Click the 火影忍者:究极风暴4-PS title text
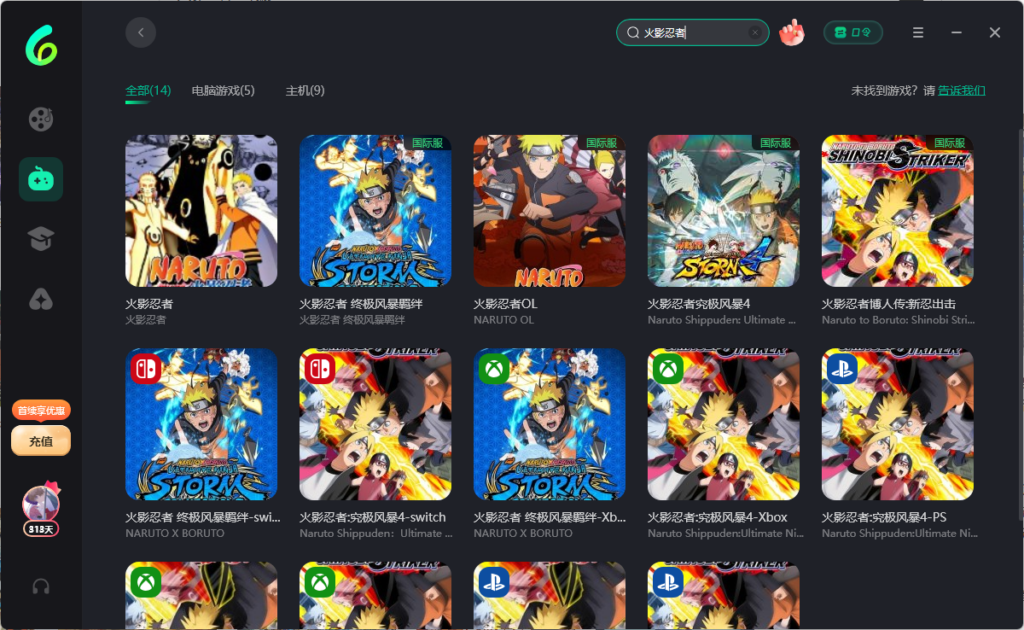Image resolution: width=1024 pixels, height=630 pixels. click(x=884, y=517)
